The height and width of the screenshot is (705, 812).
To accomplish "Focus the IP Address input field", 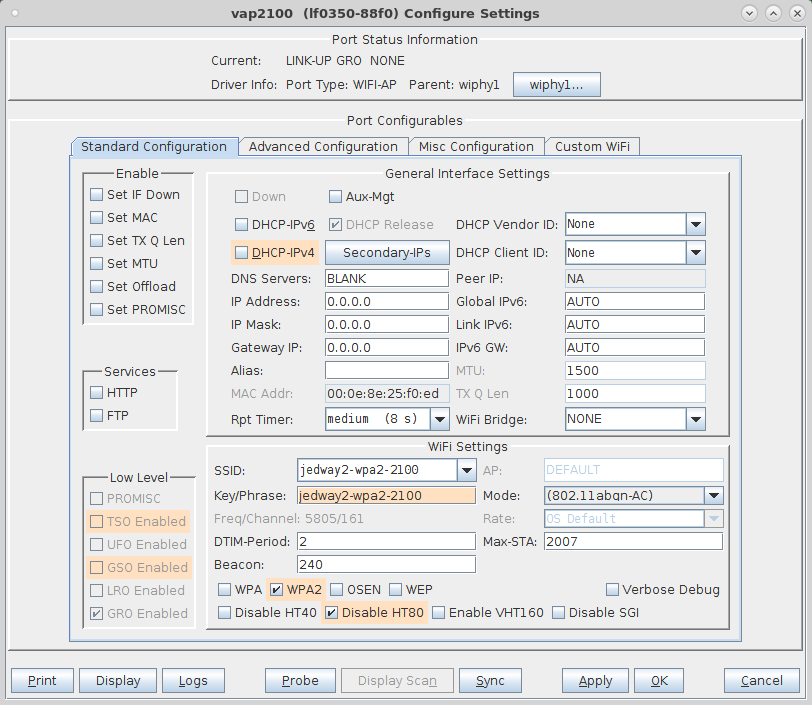I will click(387, 301).
